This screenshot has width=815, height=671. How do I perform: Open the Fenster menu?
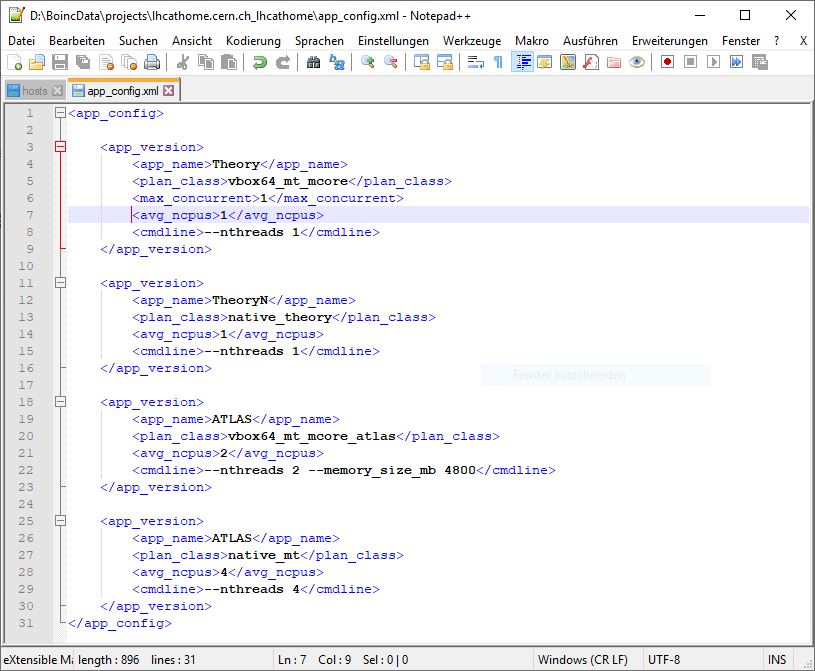(x=741, y=41)
